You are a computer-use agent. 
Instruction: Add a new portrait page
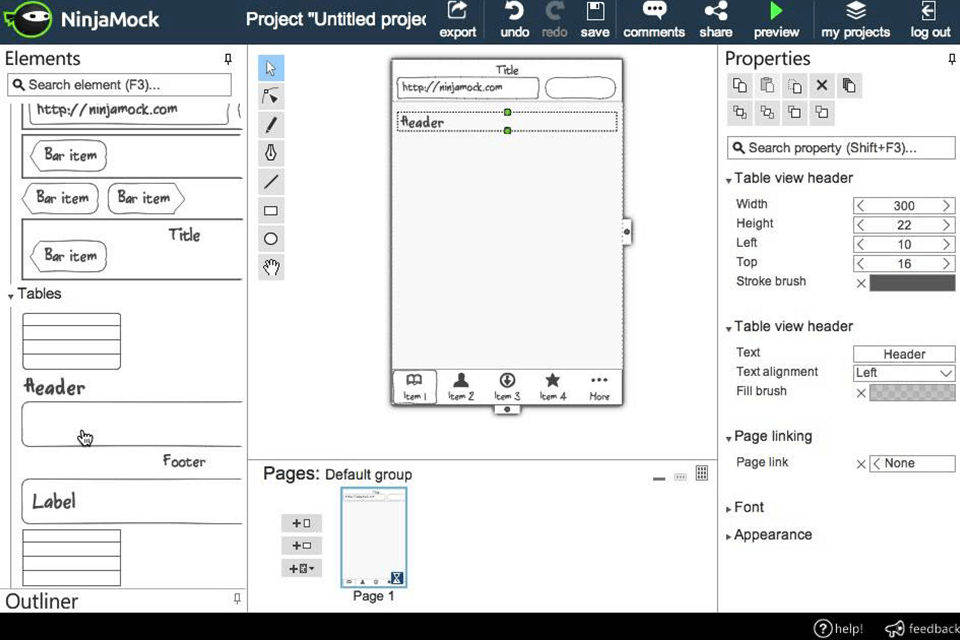point(301,524)
